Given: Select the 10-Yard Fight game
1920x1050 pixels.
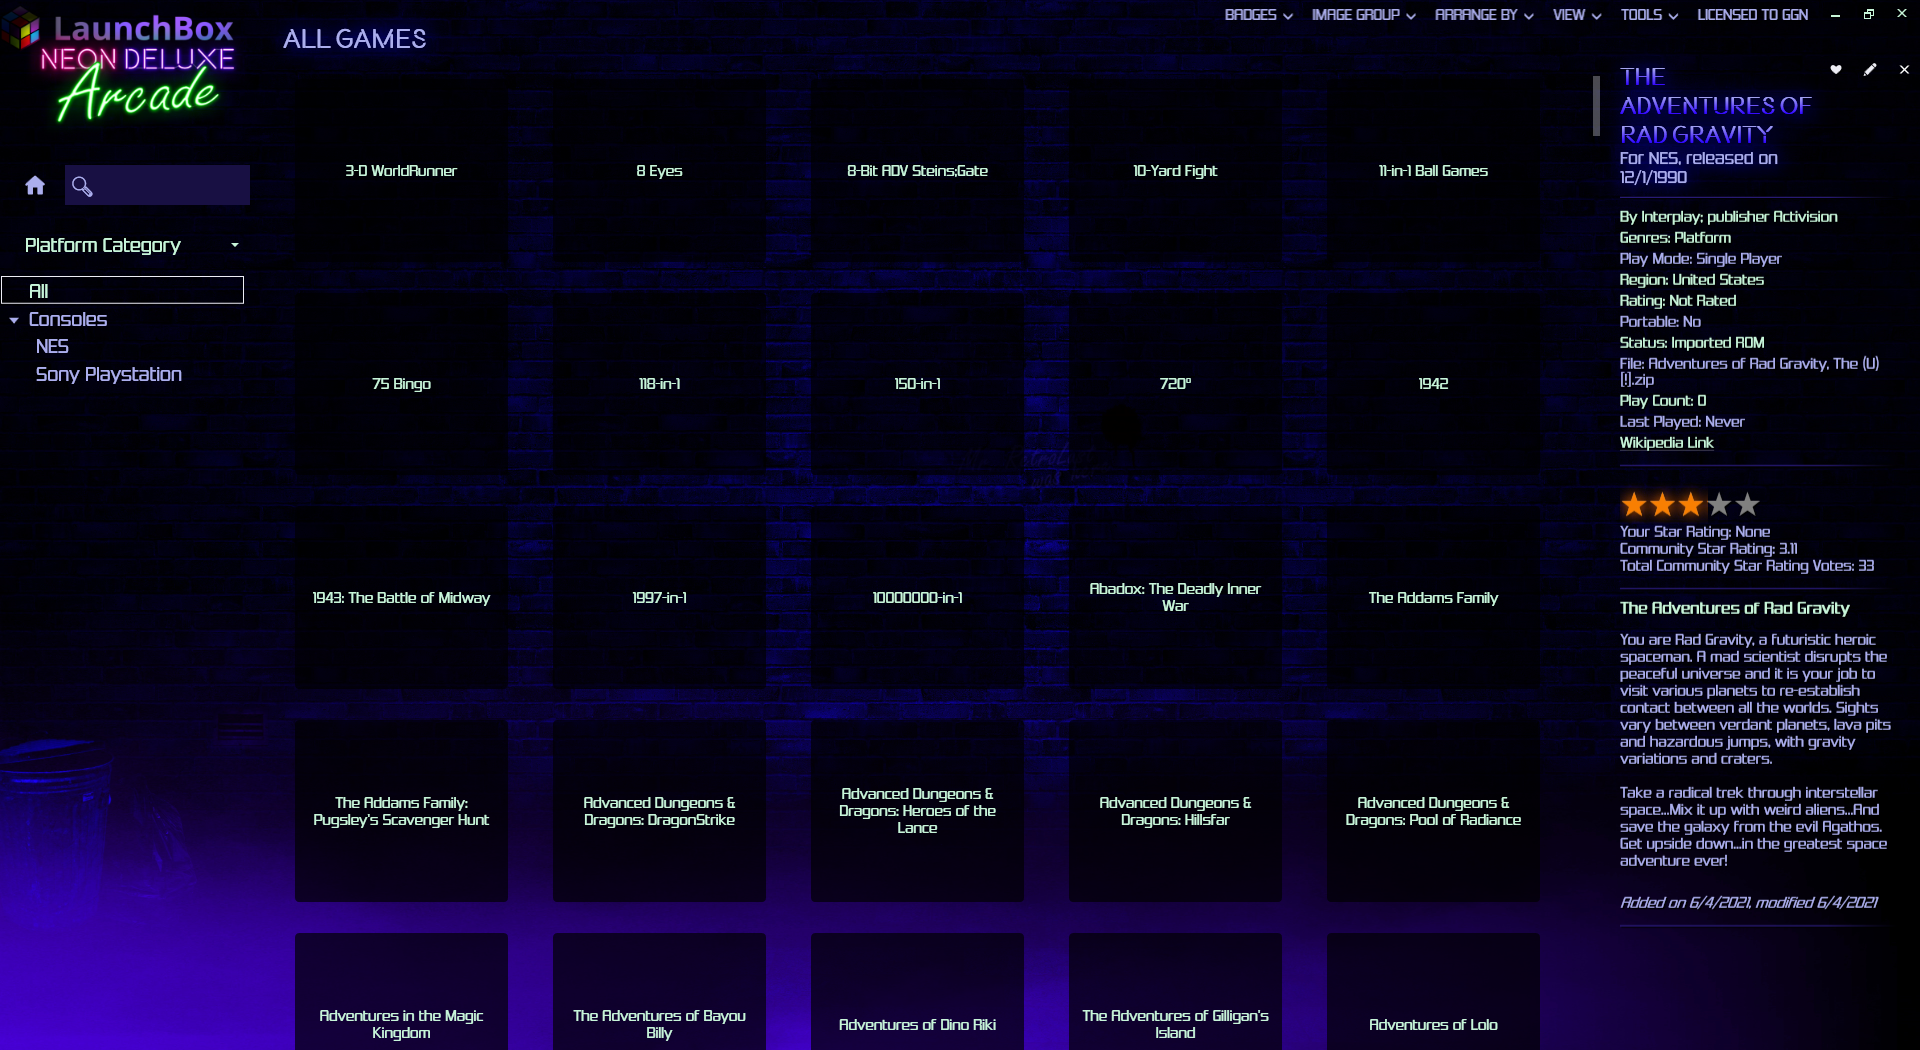Looking at the screenshot, I should 1175,171.
